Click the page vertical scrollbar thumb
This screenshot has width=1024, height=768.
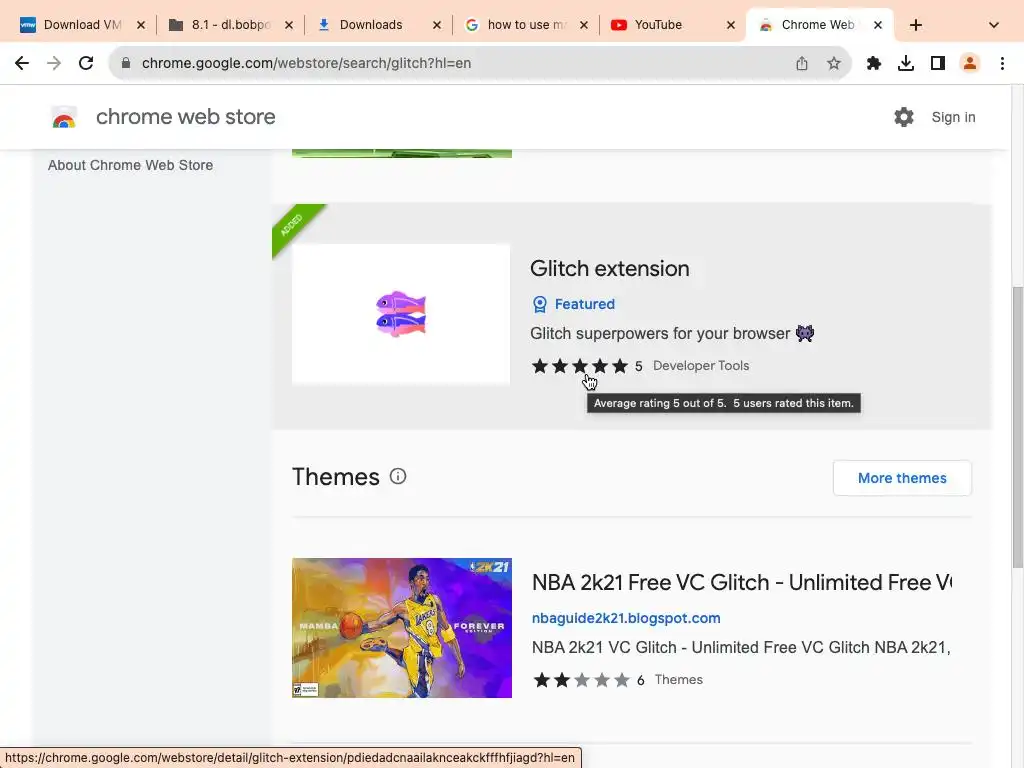pyautogui.click(x=1017, y=428)
